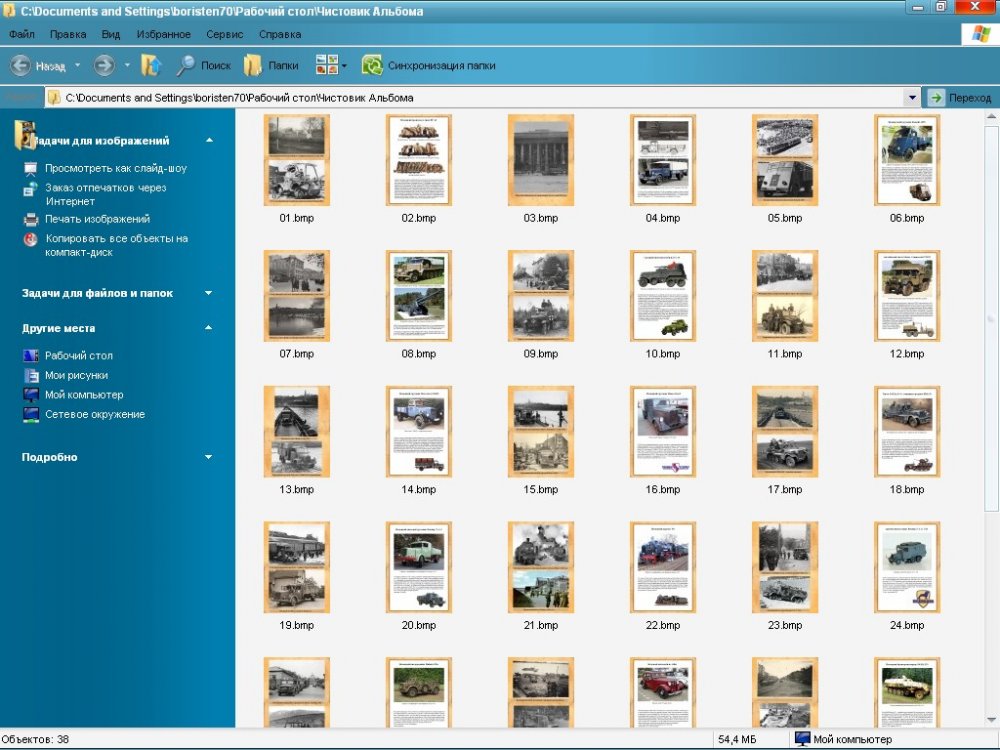
Task: Open the Back history dropdown arrow
Action: (x=77, y=66)
